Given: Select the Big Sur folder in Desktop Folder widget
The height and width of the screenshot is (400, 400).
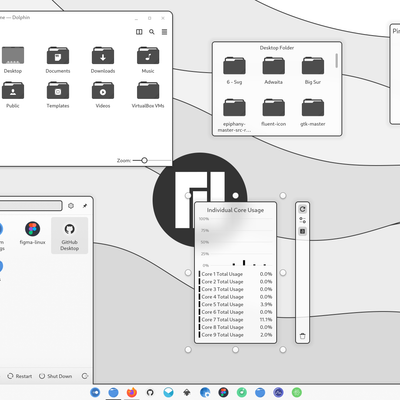Looking at the screenshot, I should [313, 71].
